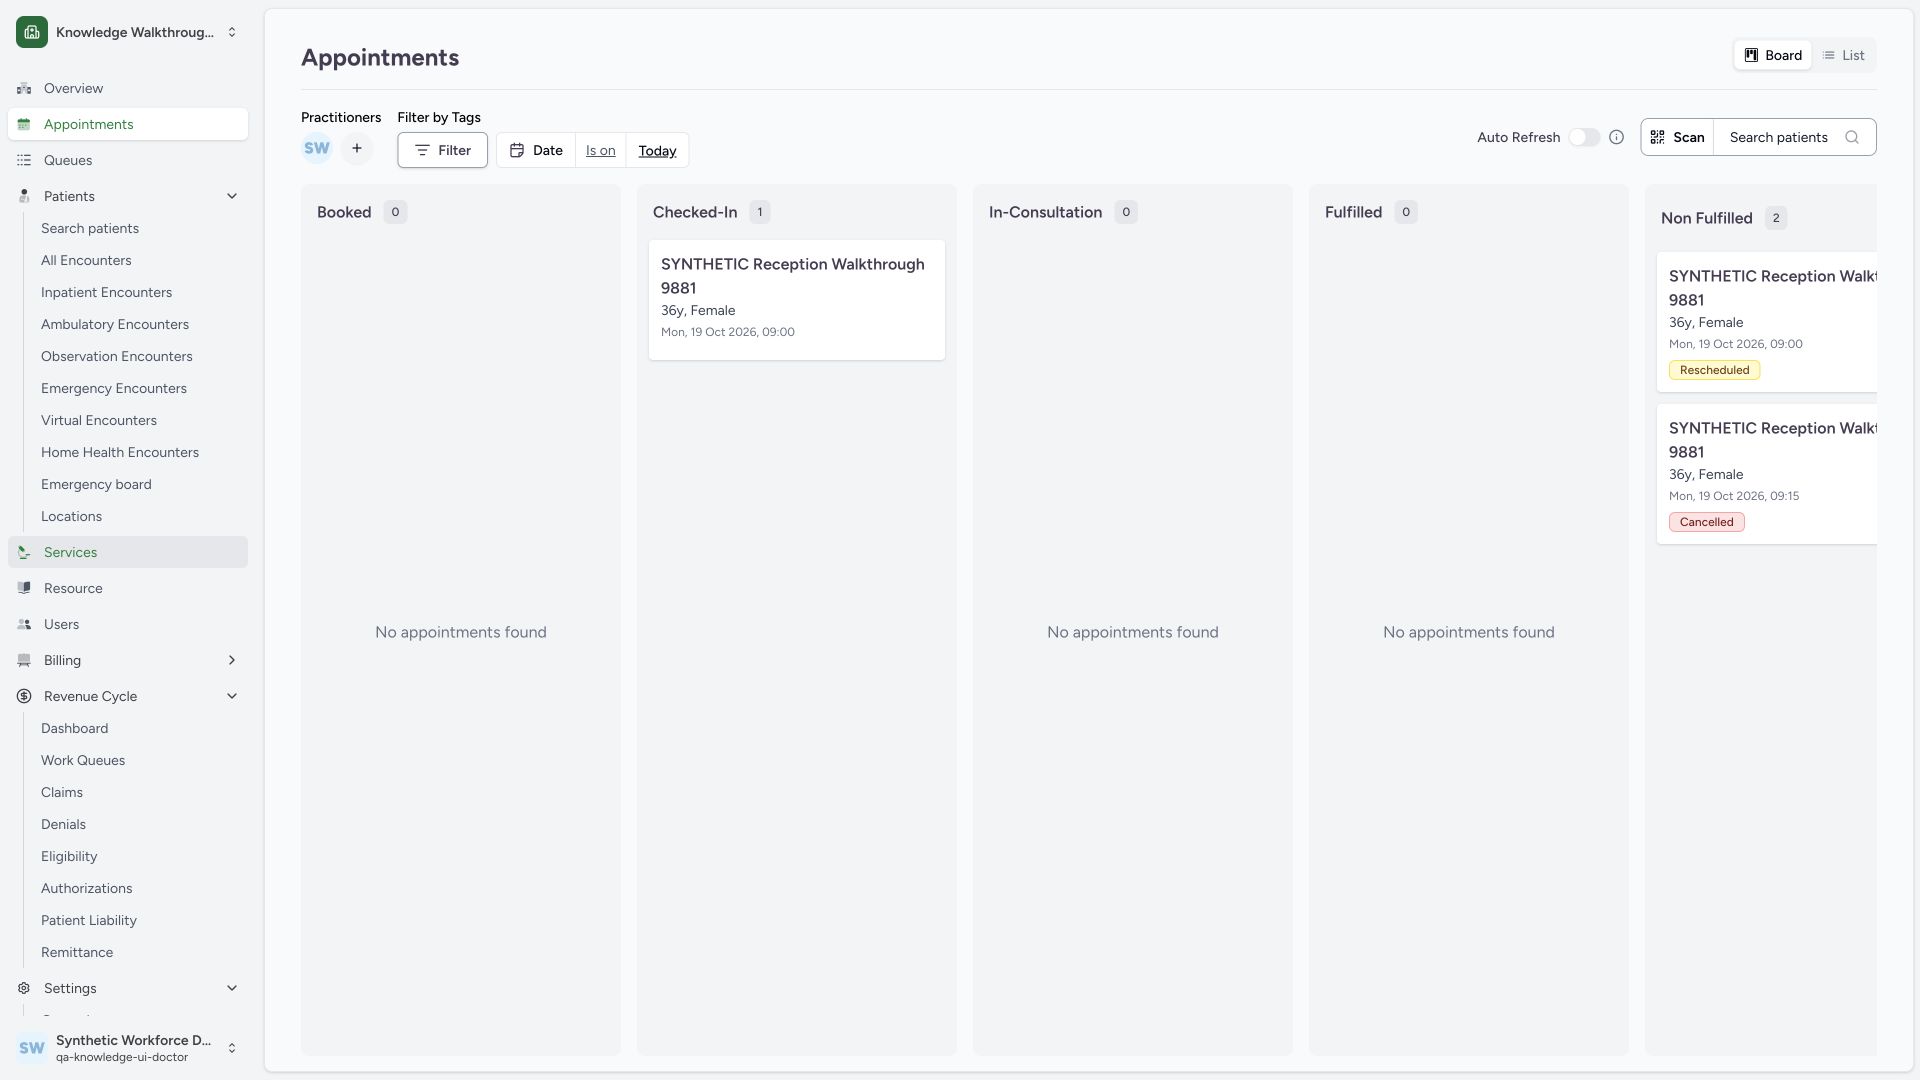Open All Encounters link
Screen dimensions: 1920x1080
click(x=86, y=260)
